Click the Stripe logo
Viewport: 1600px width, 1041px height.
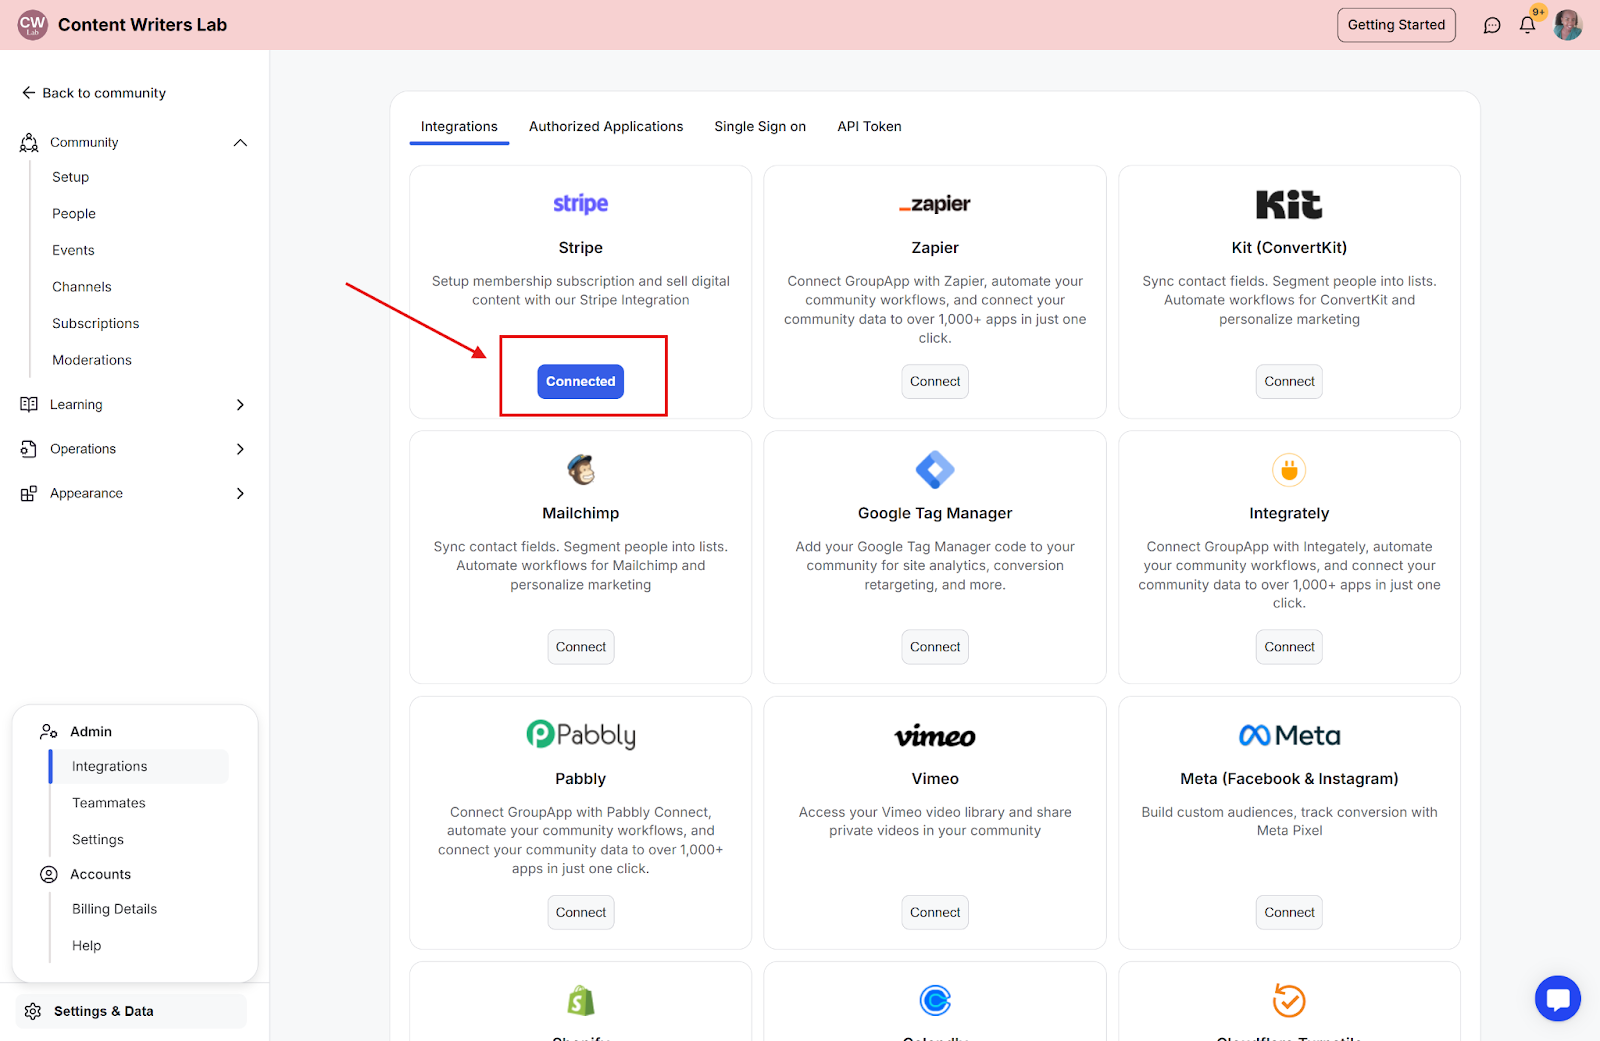(x=581, y=204)
